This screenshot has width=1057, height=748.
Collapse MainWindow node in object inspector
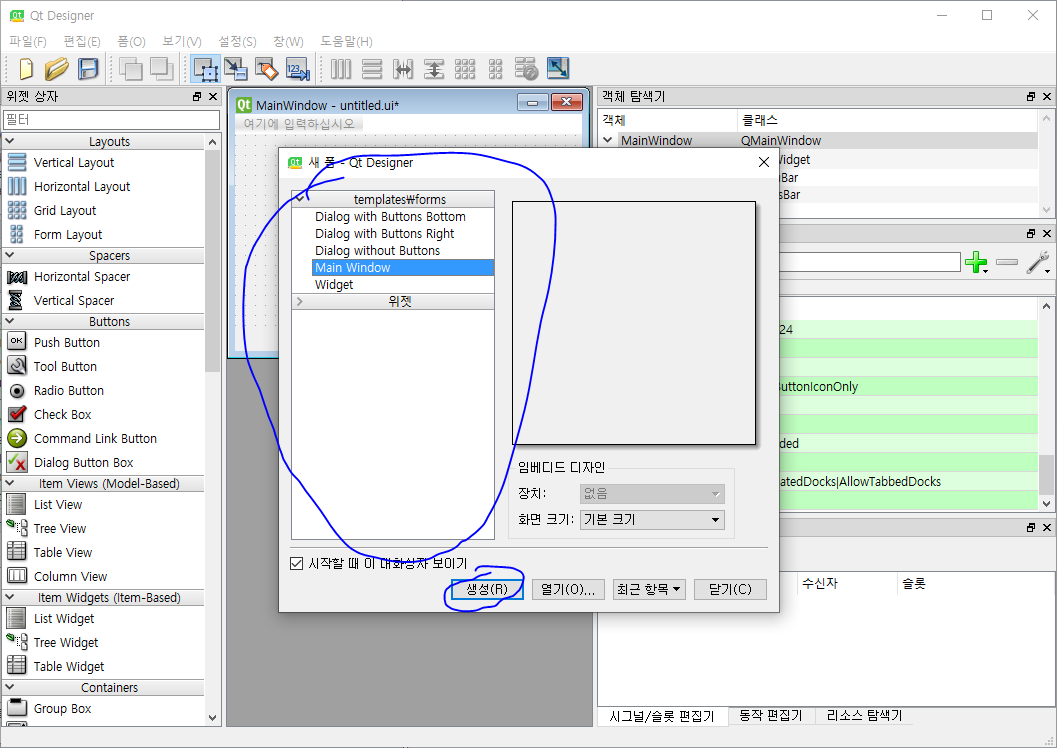pyautogui.click(x=608, y=140)
